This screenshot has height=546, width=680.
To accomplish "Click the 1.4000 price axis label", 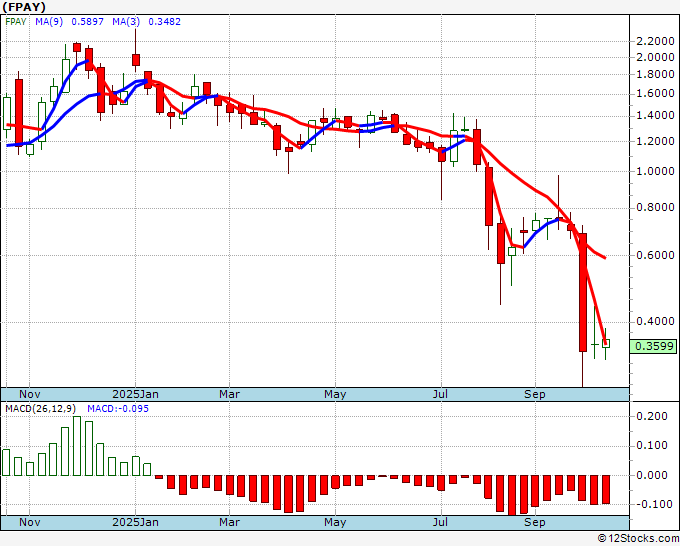I will point(655,115).
